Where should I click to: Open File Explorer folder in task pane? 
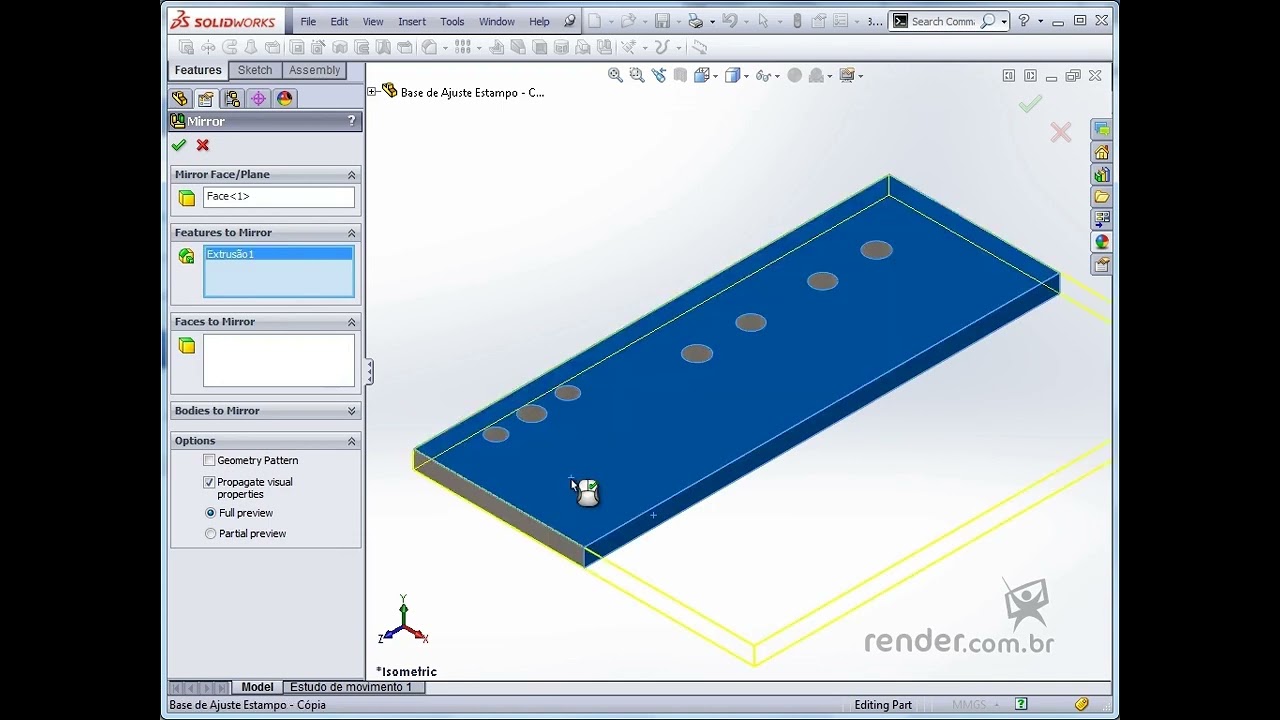coord(1102,197)
